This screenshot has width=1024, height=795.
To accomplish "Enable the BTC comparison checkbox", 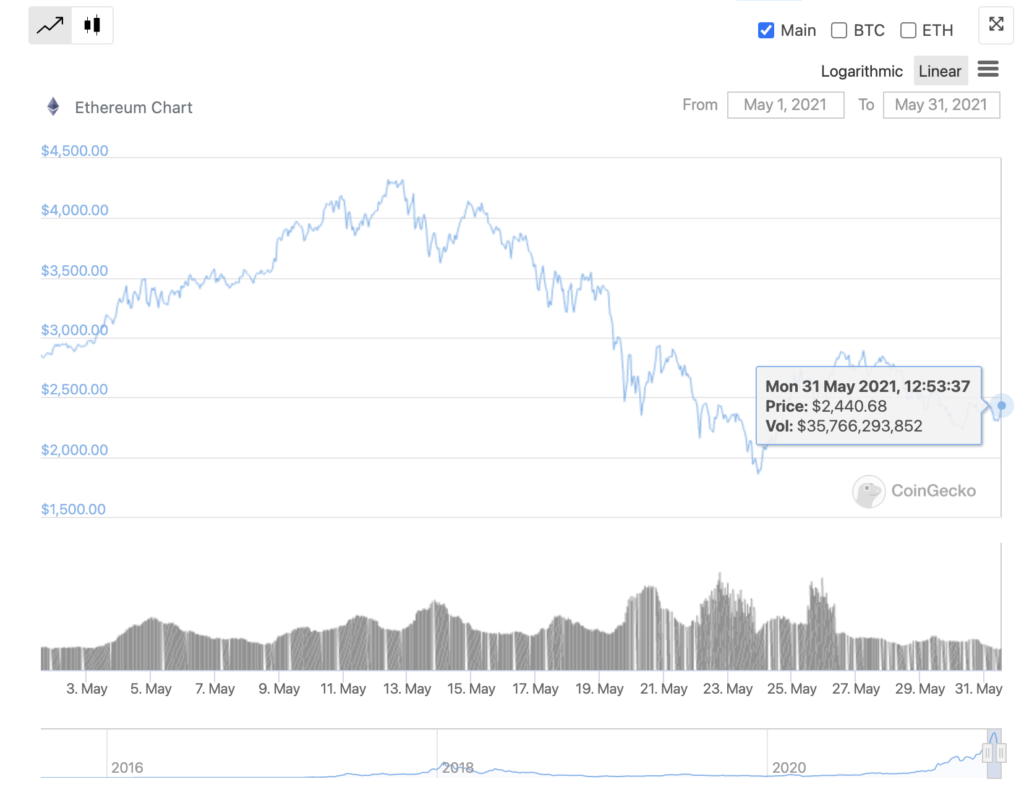I will coord(840,30).
